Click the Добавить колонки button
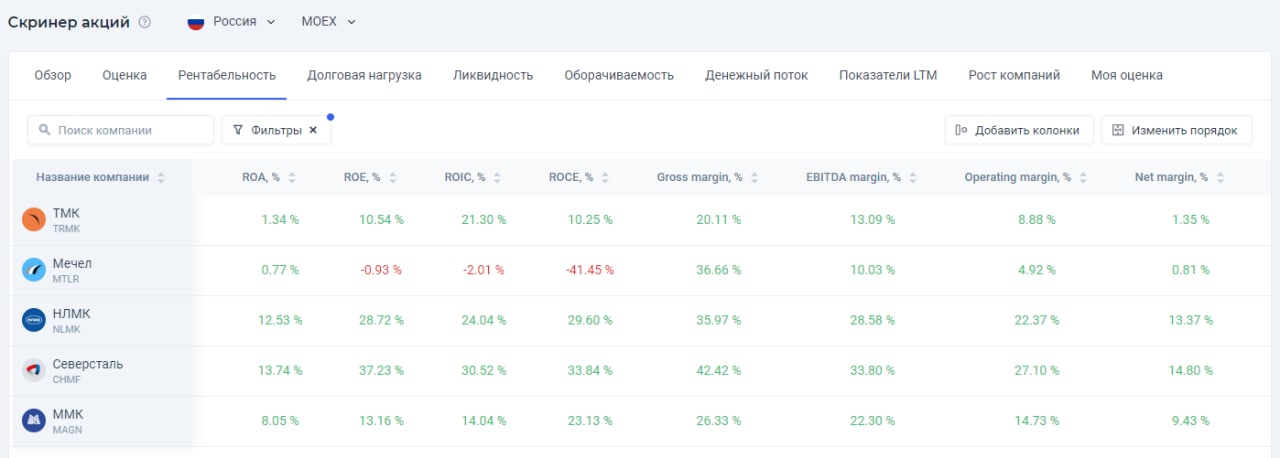The height and width of the screenshot is (458, 1280). 1019,130
